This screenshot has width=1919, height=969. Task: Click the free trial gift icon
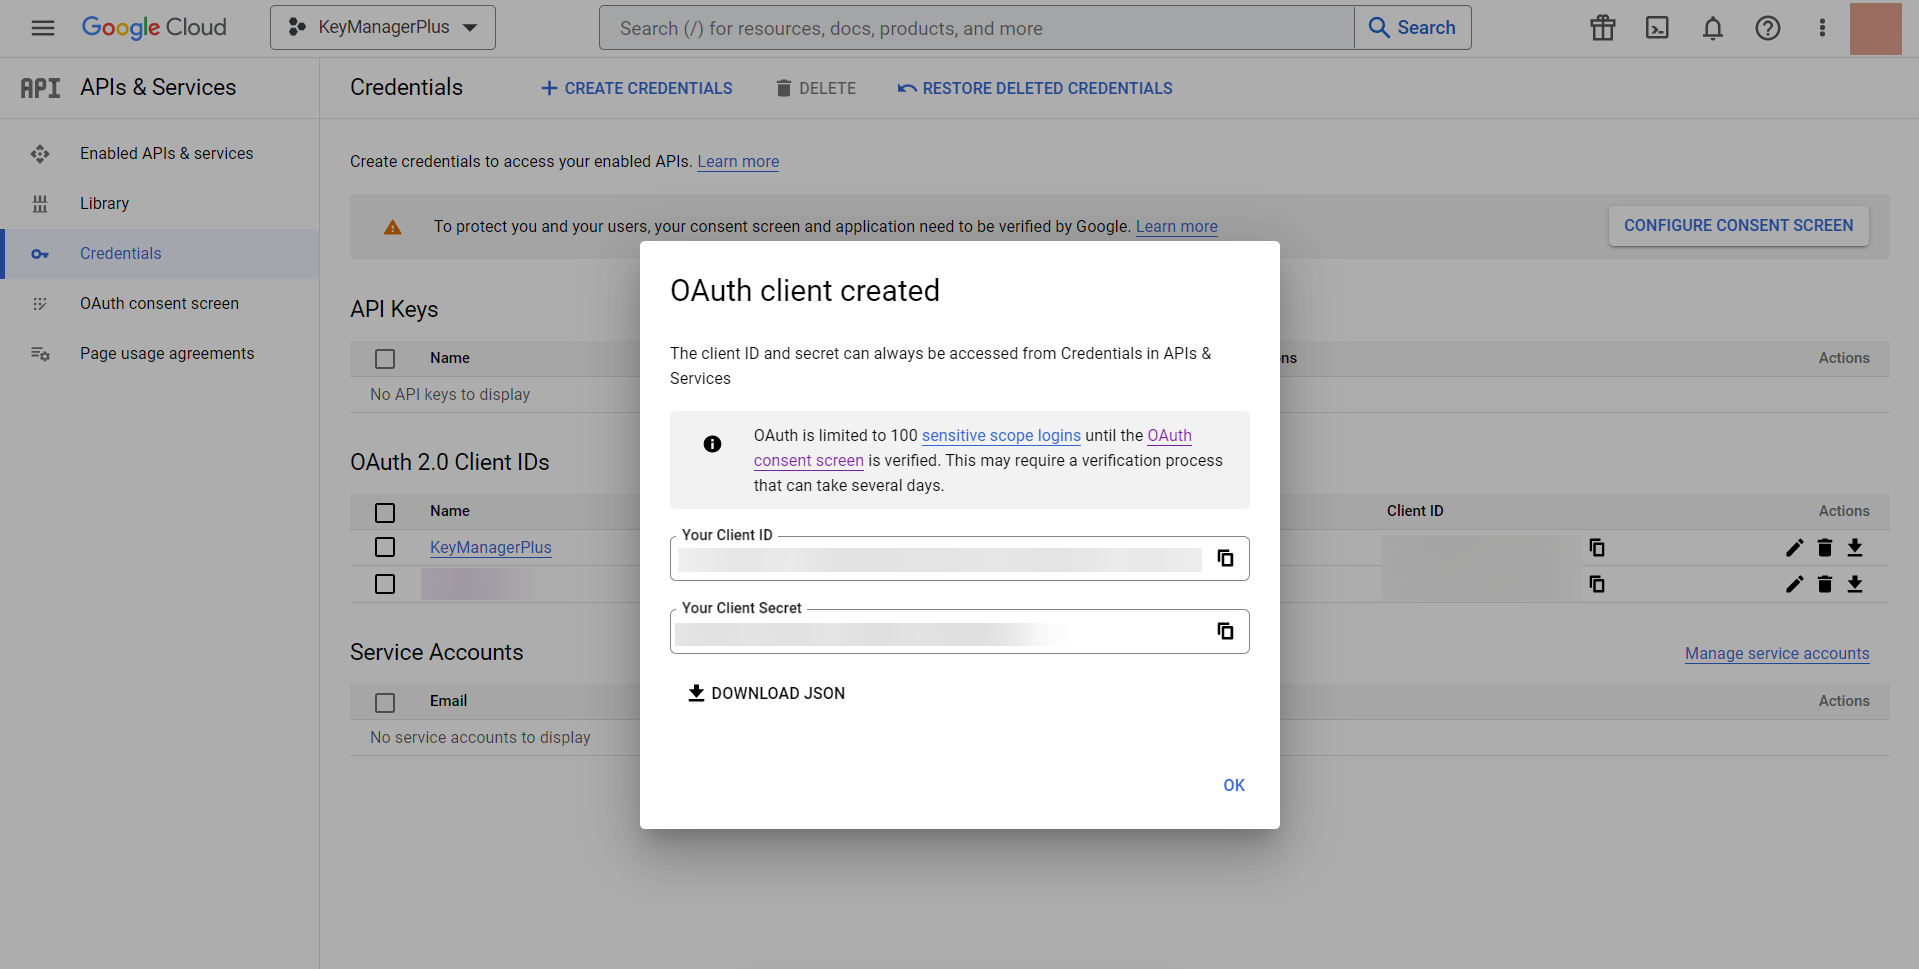(x=1601, y=27)
